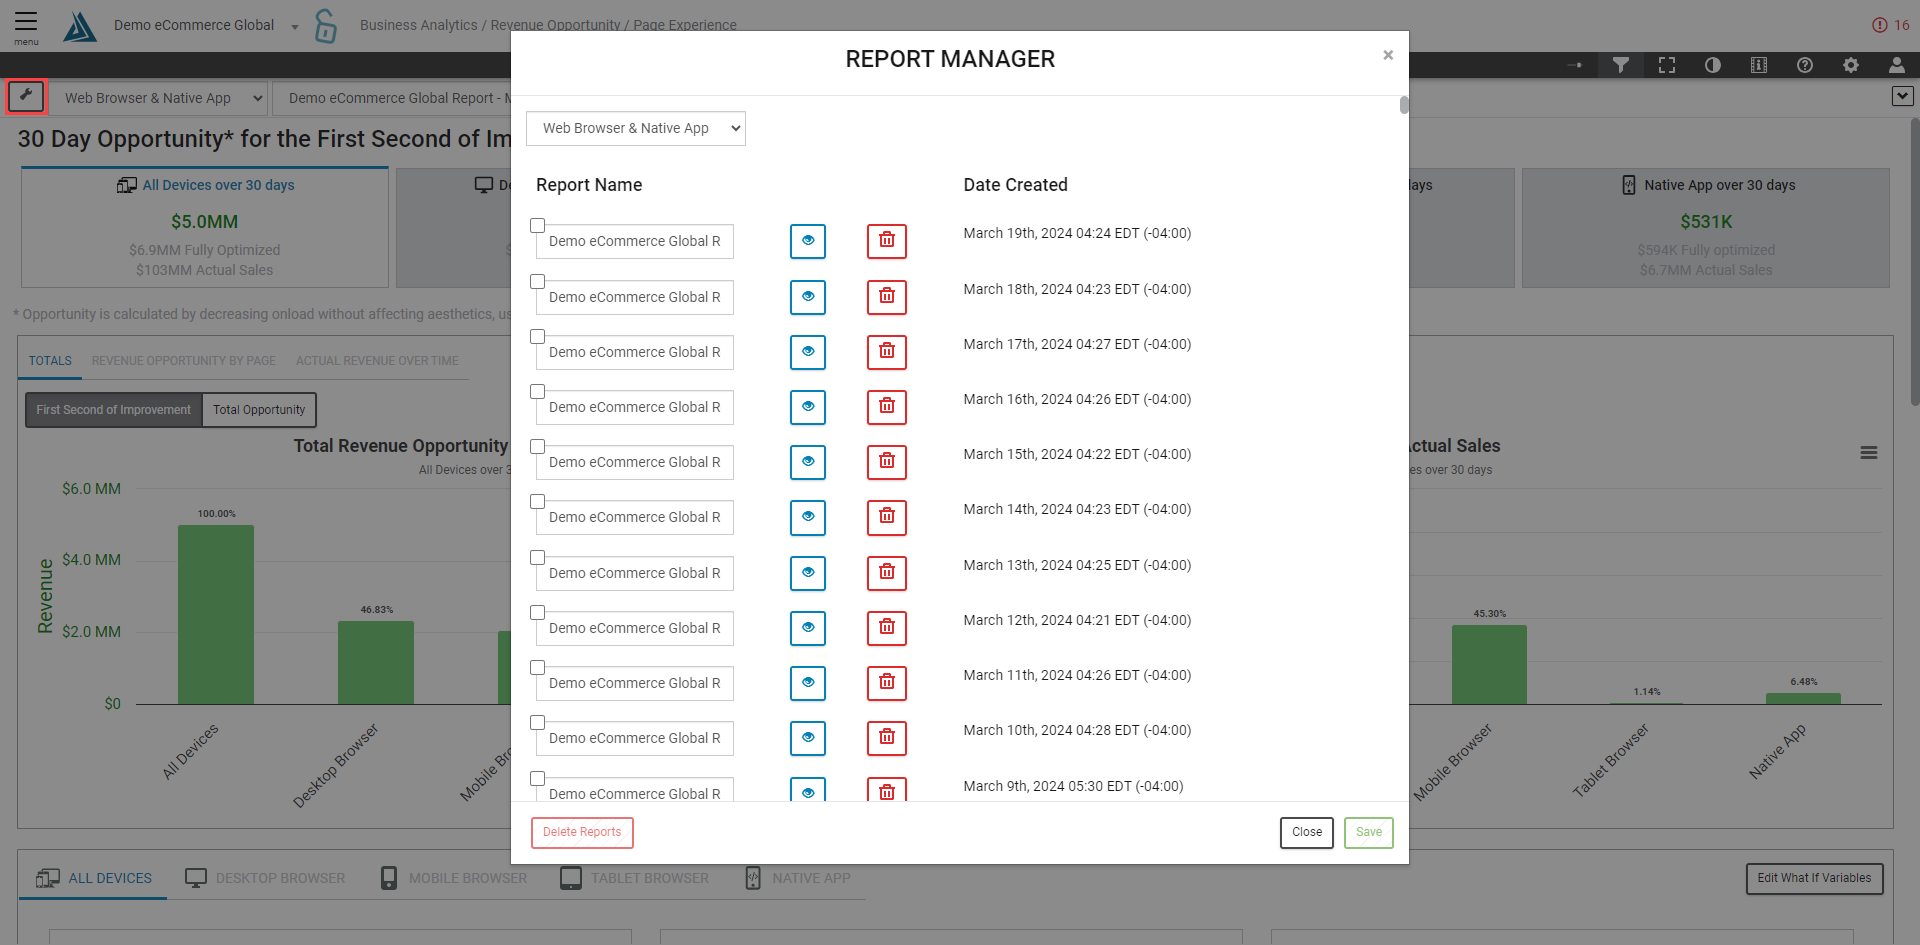Open the filter funnel icon in toolbar
The image size is (1920, 945).
[x=1621, y=65]
